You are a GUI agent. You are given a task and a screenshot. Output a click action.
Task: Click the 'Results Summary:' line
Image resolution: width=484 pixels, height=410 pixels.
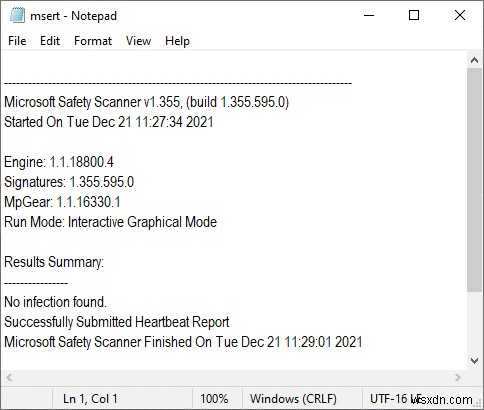click(54, 262)
